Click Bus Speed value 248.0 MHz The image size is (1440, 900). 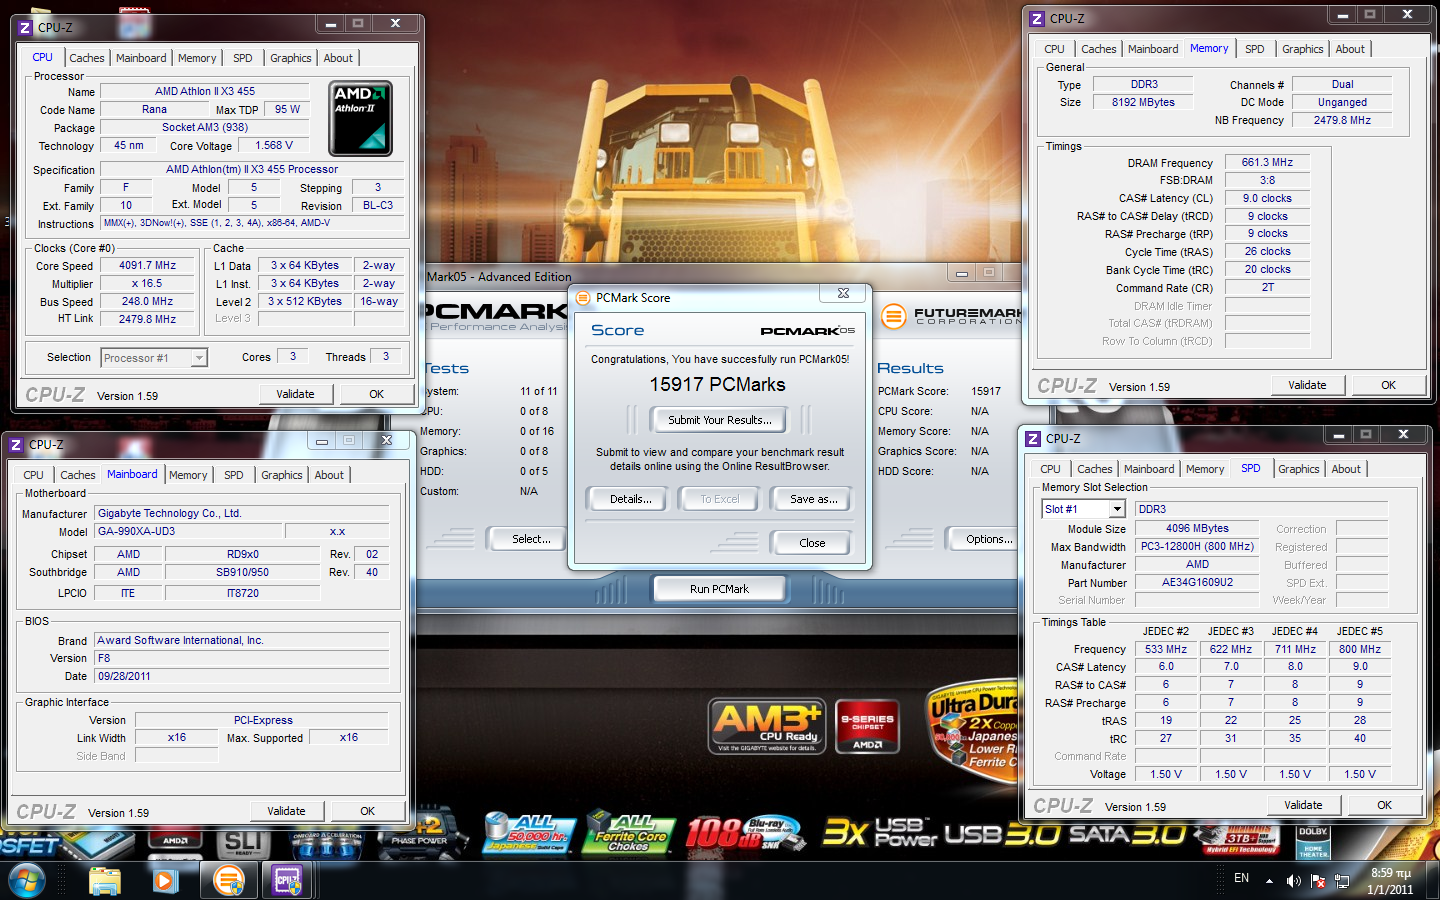147,301
